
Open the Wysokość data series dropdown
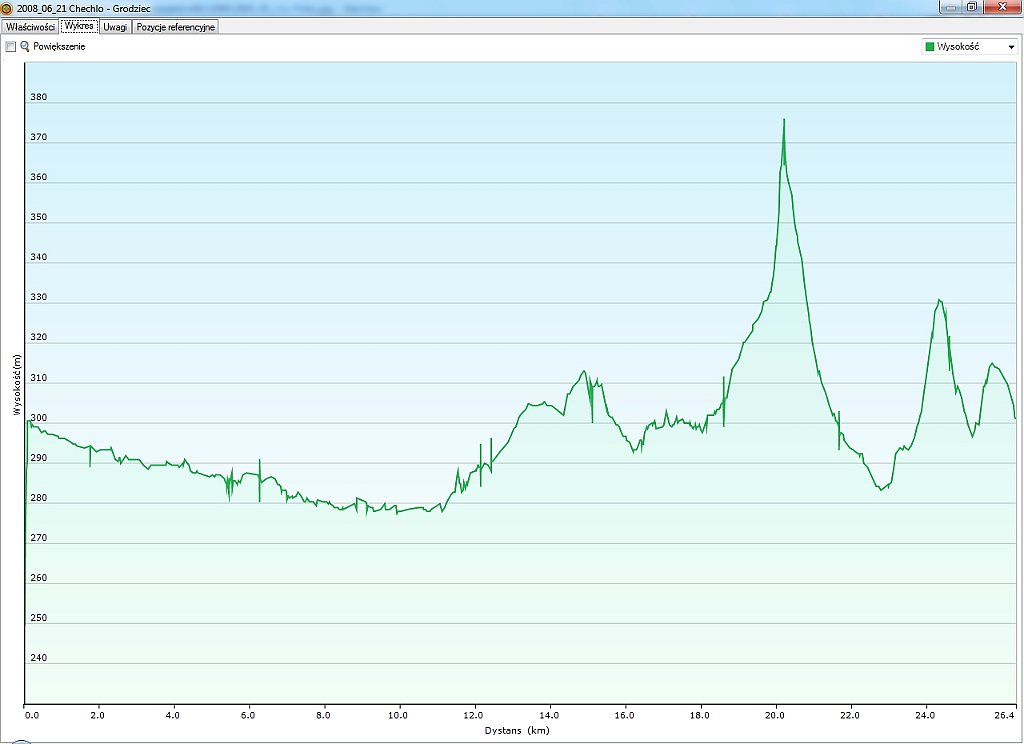point(968,47)
